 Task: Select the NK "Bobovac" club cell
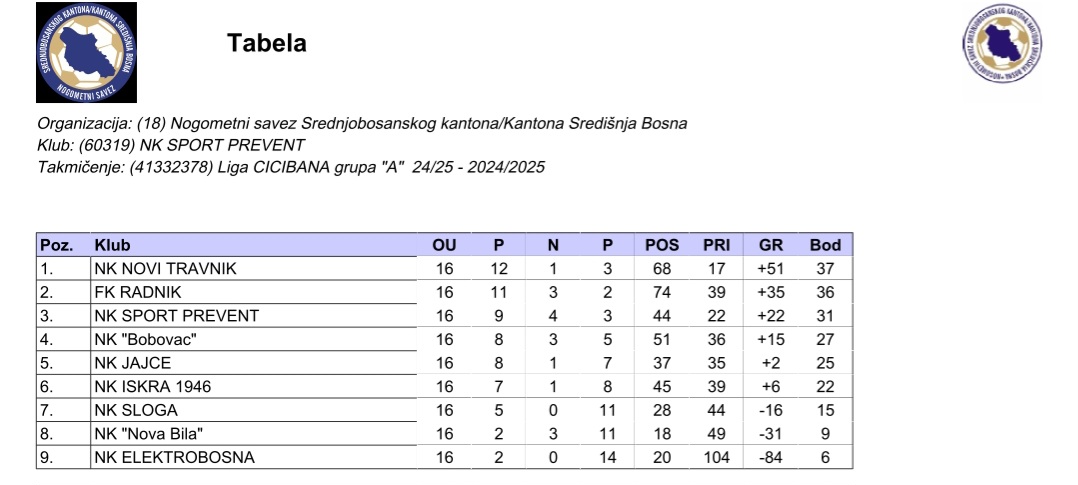254,339
